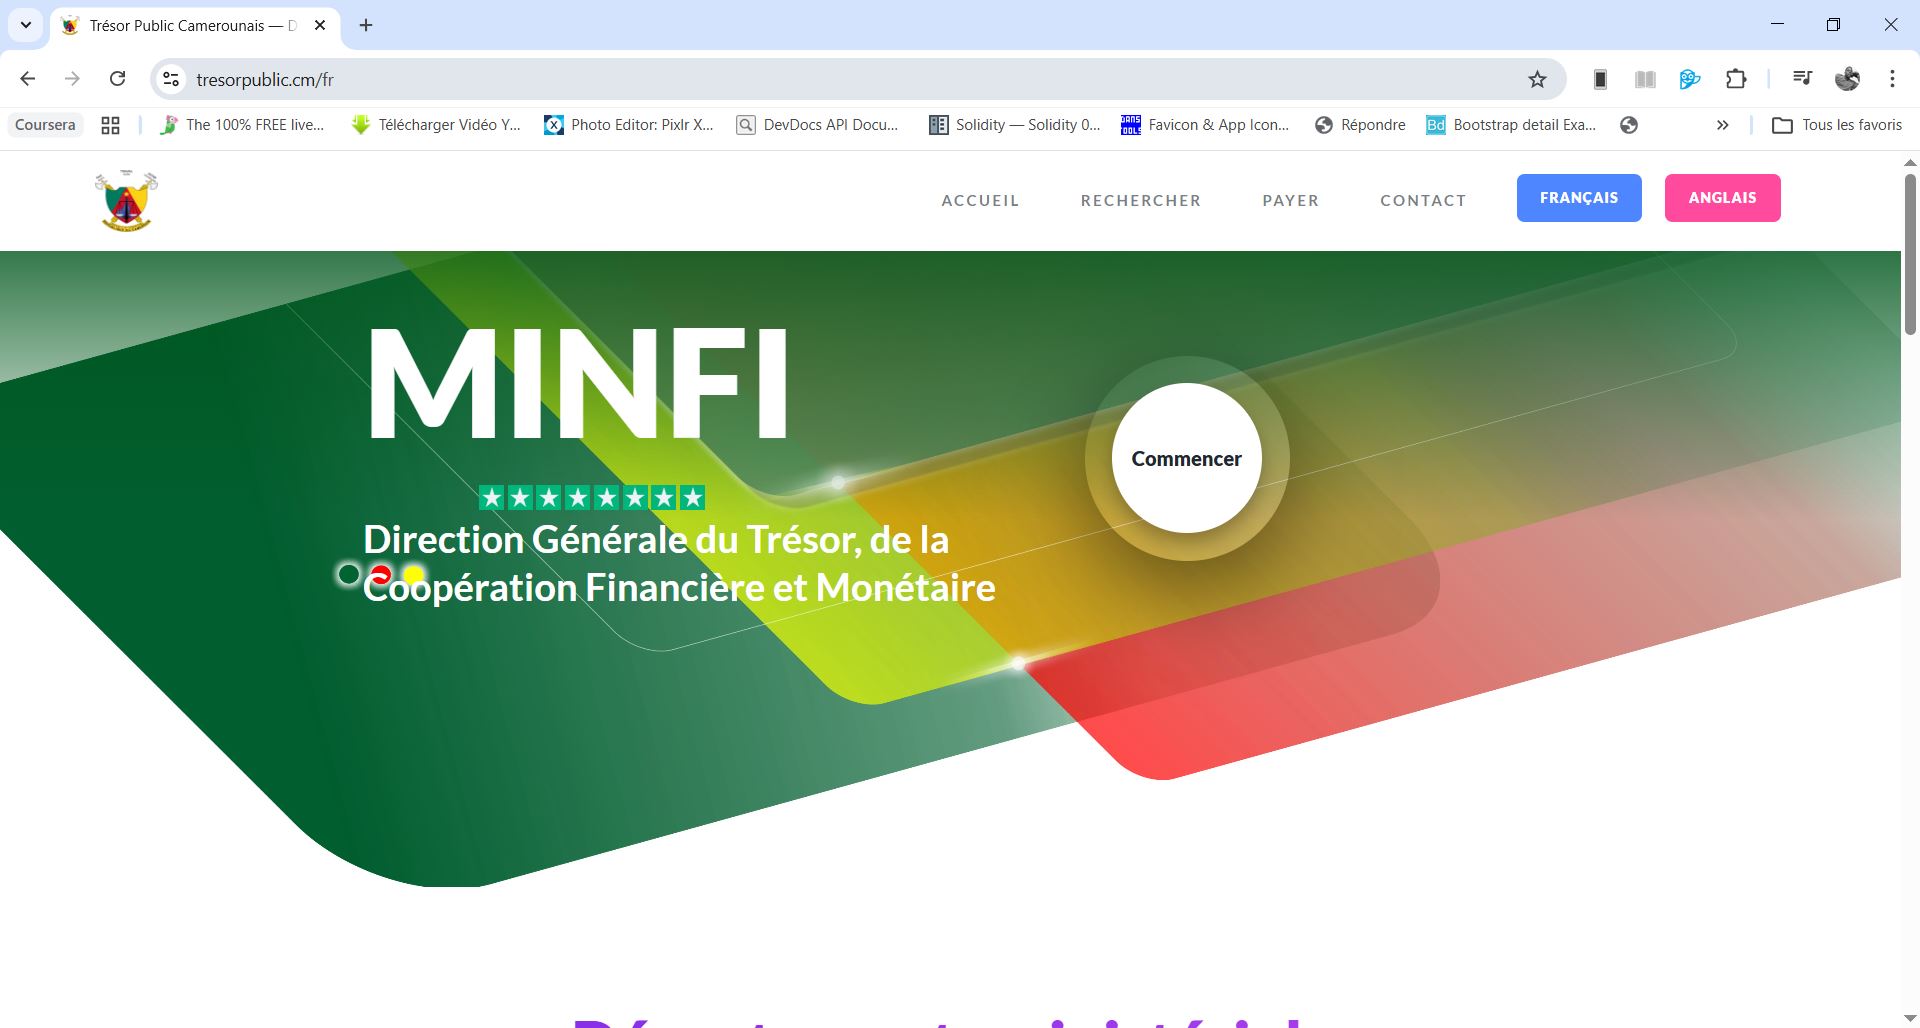This screenshot has height=1028, width=1920.
Task: Show more bookmarks with the chevron
Action: click(1722, 125)
